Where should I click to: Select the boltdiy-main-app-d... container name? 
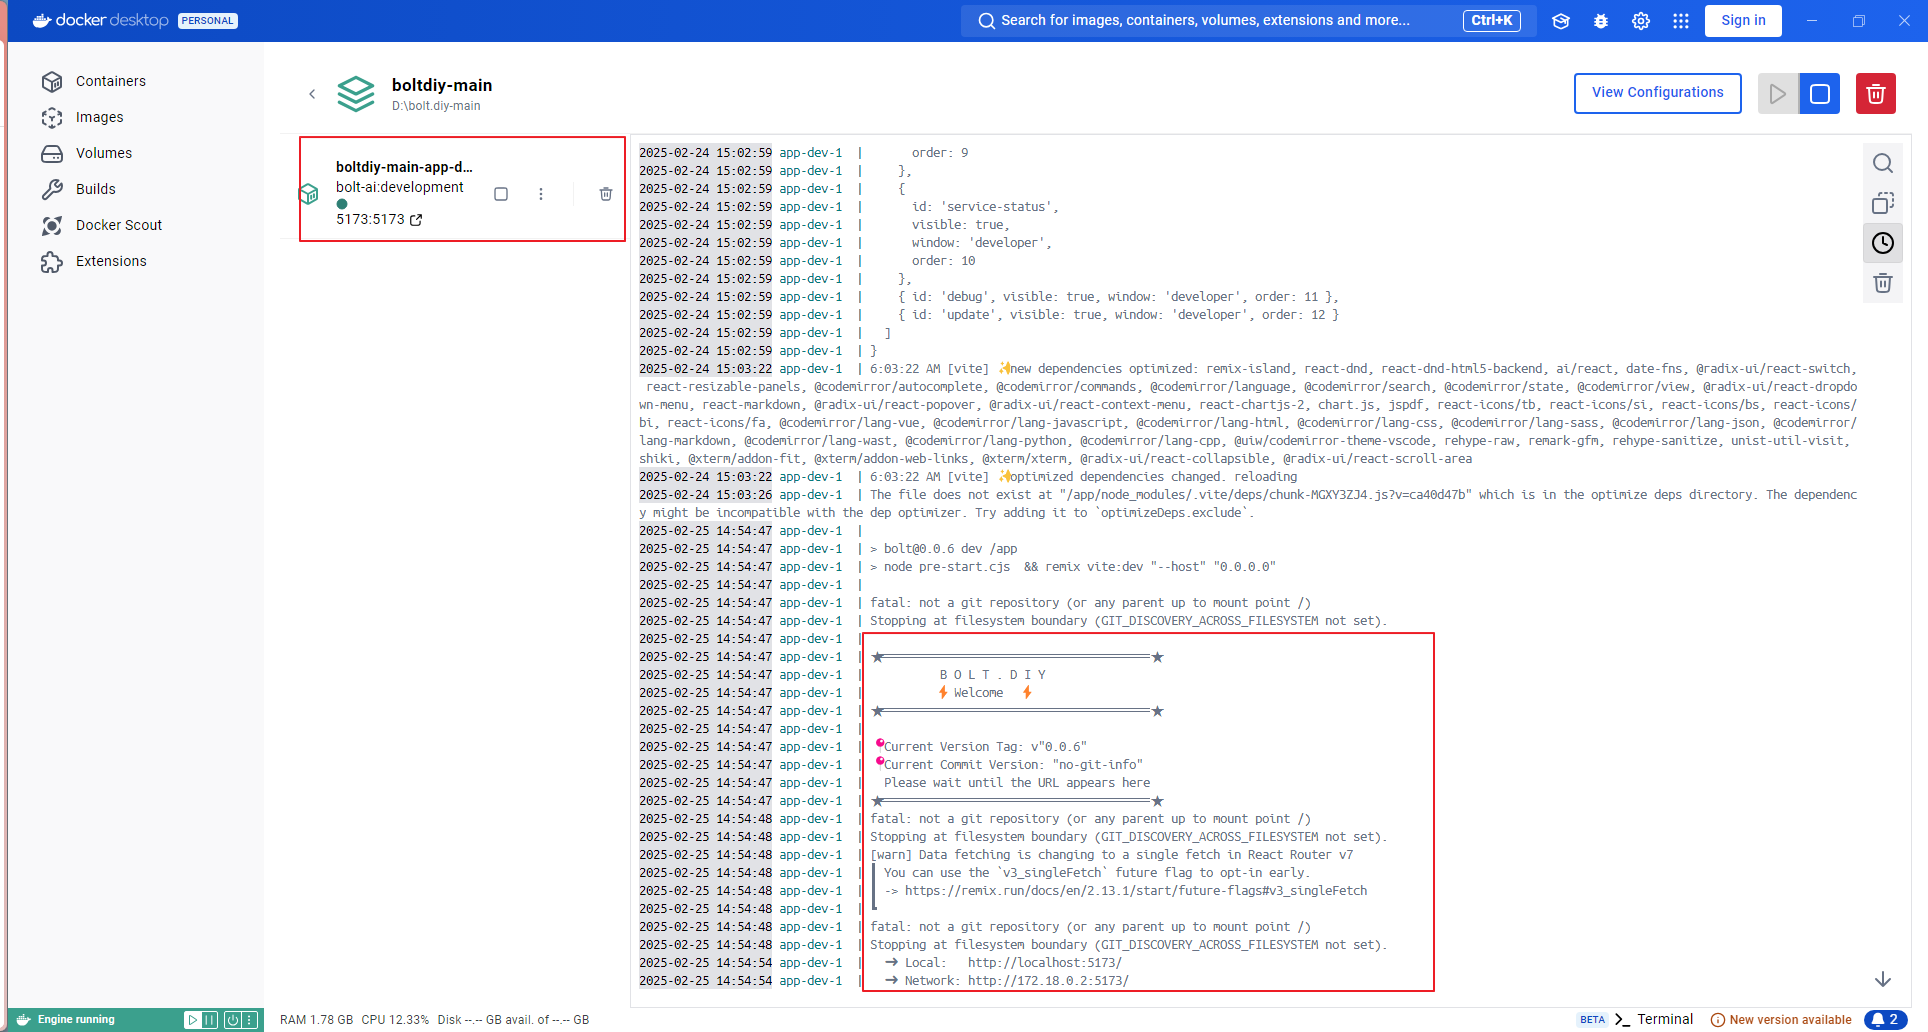pyautogui.click(x=404, y=167)
